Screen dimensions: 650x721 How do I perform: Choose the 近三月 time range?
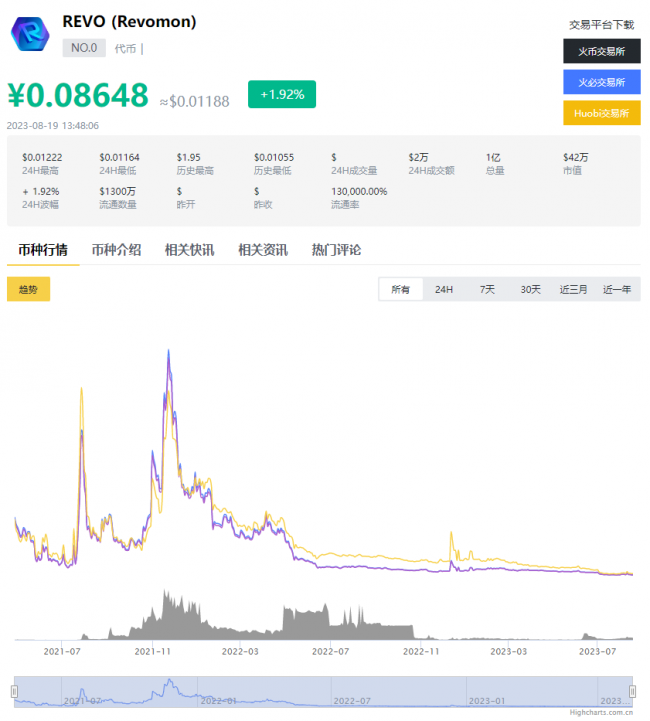(x=573, y=289)
